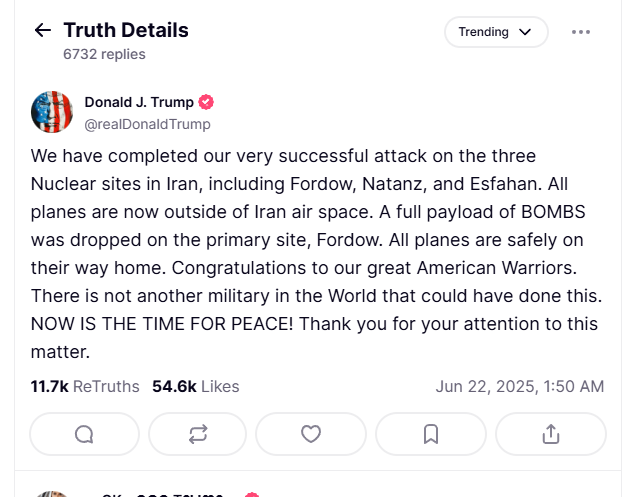Click the 6732 replies count
This screenshot has width=640, height=497.
[104, 54]
